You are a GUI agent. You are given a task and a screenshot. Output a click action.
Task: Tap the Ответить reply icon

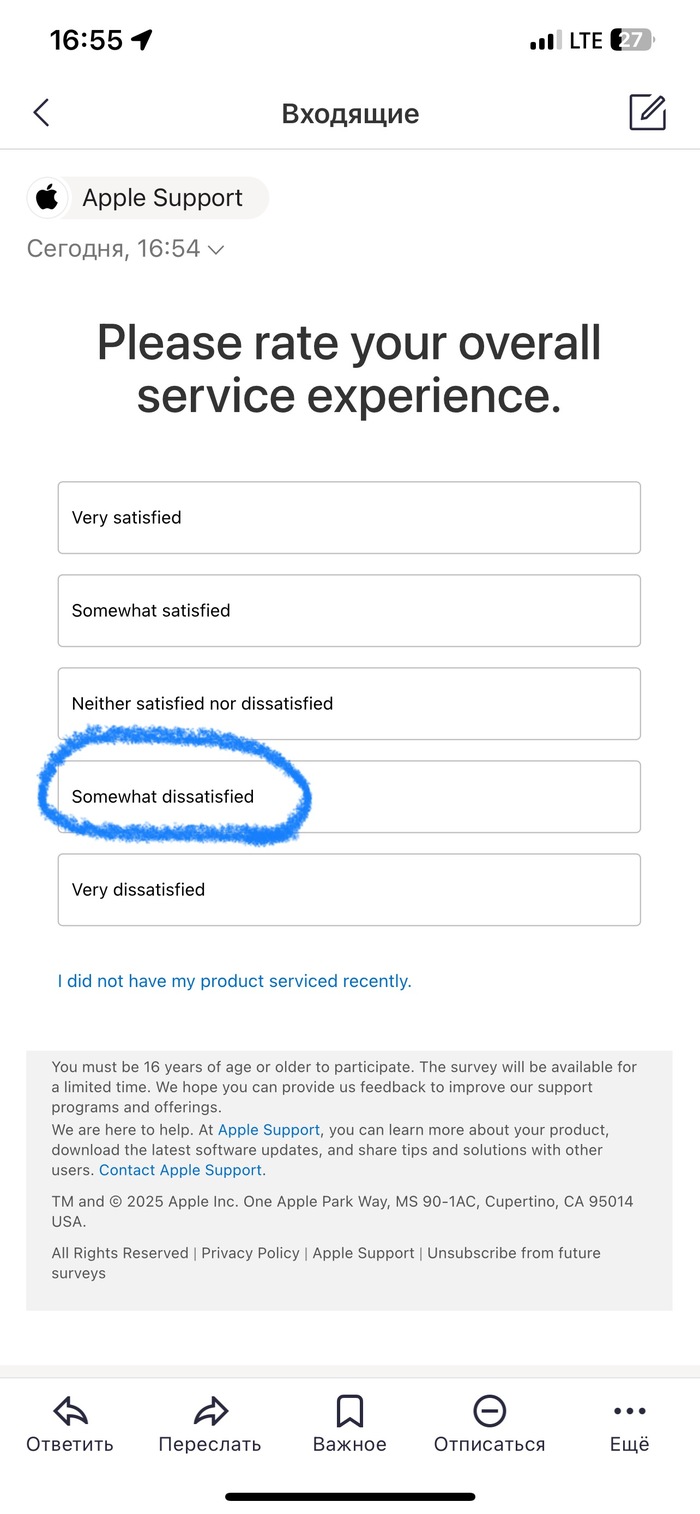(70, 1411)
